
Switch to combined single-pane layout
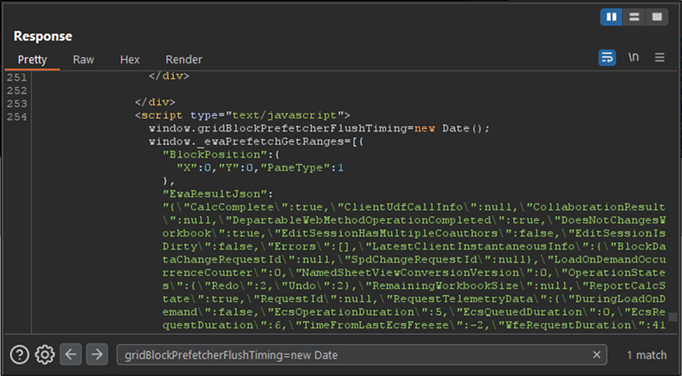[x=657, y=17]
